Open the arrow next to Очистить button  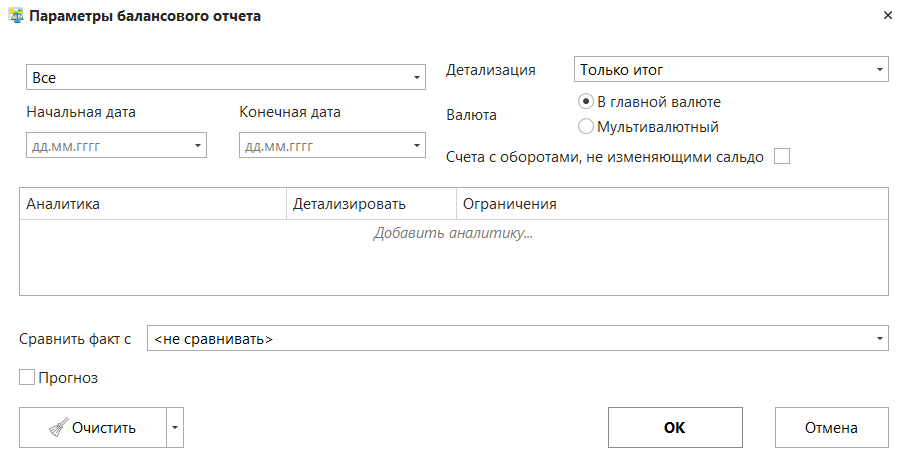[x=174, y=428]
